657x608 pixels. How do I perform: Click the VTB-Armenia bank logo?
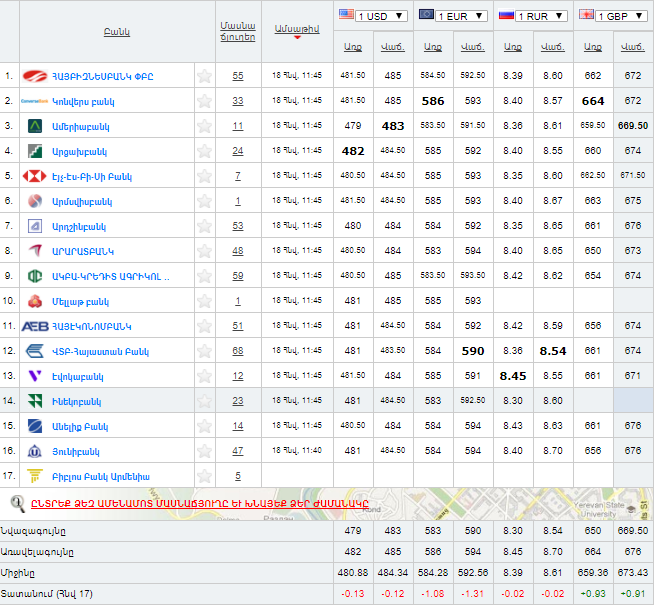coord(35,351)
